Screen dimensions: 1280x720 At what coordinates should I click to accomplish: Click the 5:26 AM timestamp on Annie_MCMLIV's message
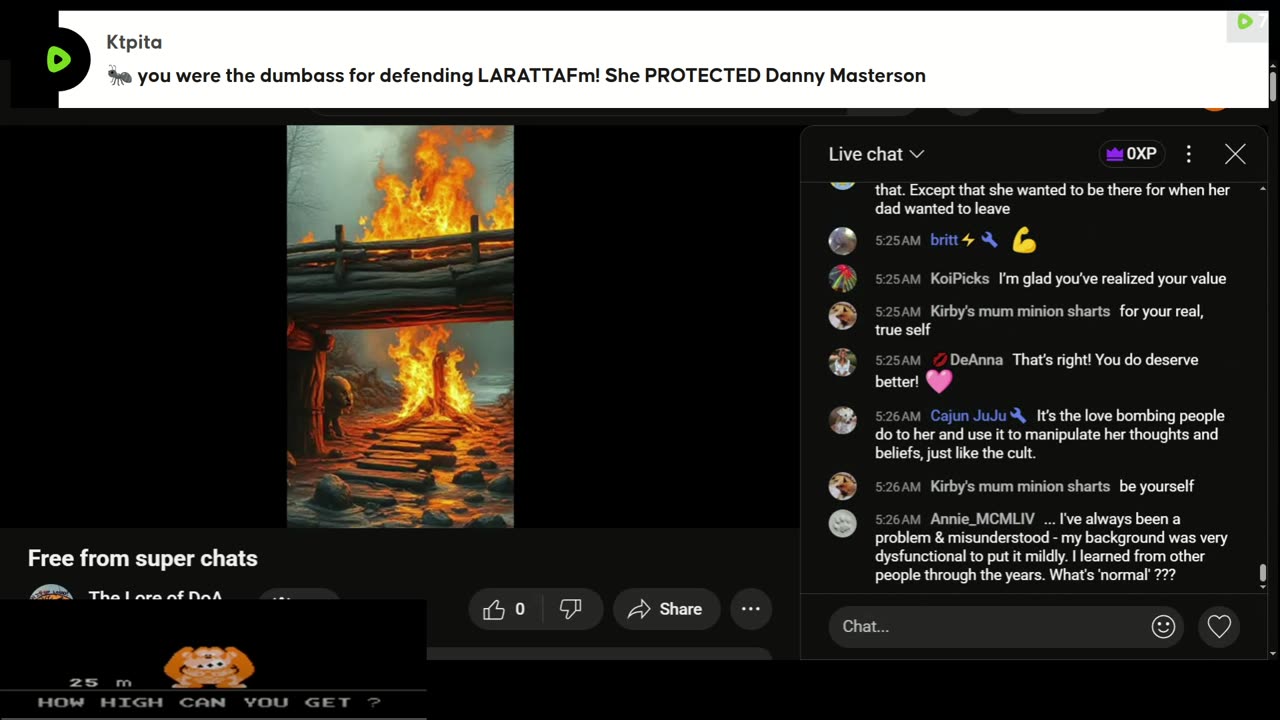click(x=897, y=520)
